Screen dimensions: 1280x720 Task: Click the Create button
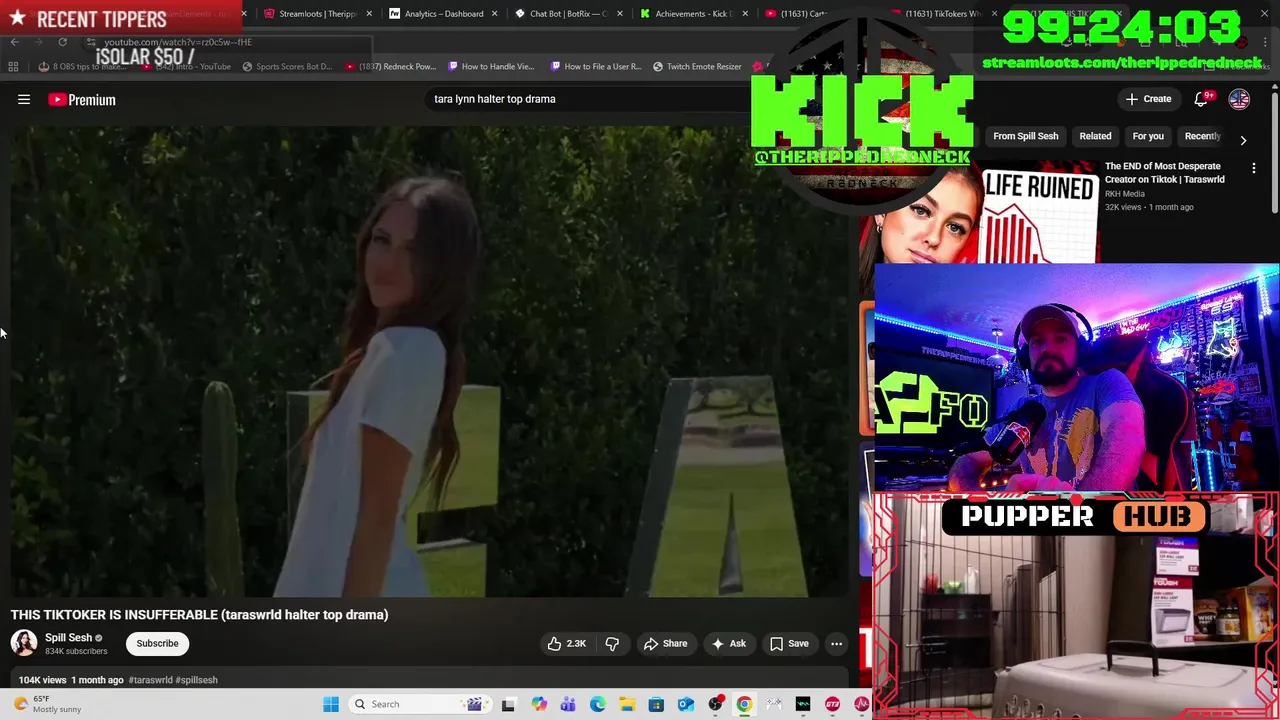pyautogui.click(x=1148, y=99)
